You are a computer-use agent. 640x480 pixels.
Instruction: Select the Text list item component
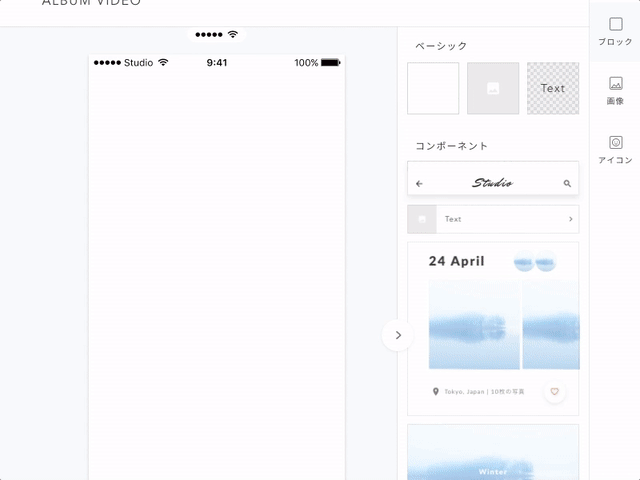tap(493, 219)
